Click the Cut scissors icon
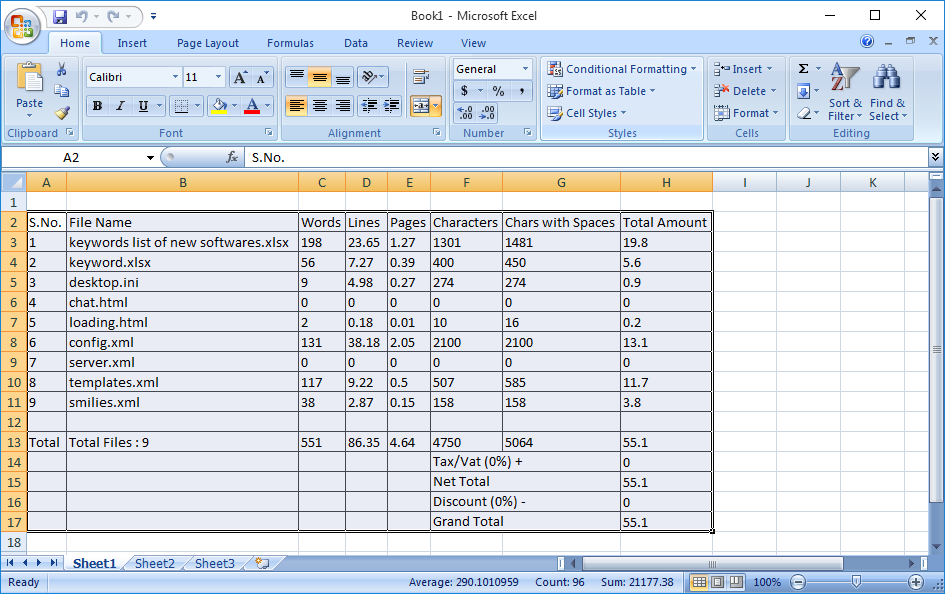The height and width of the screenshot is (594, 945). coord(61,69)
